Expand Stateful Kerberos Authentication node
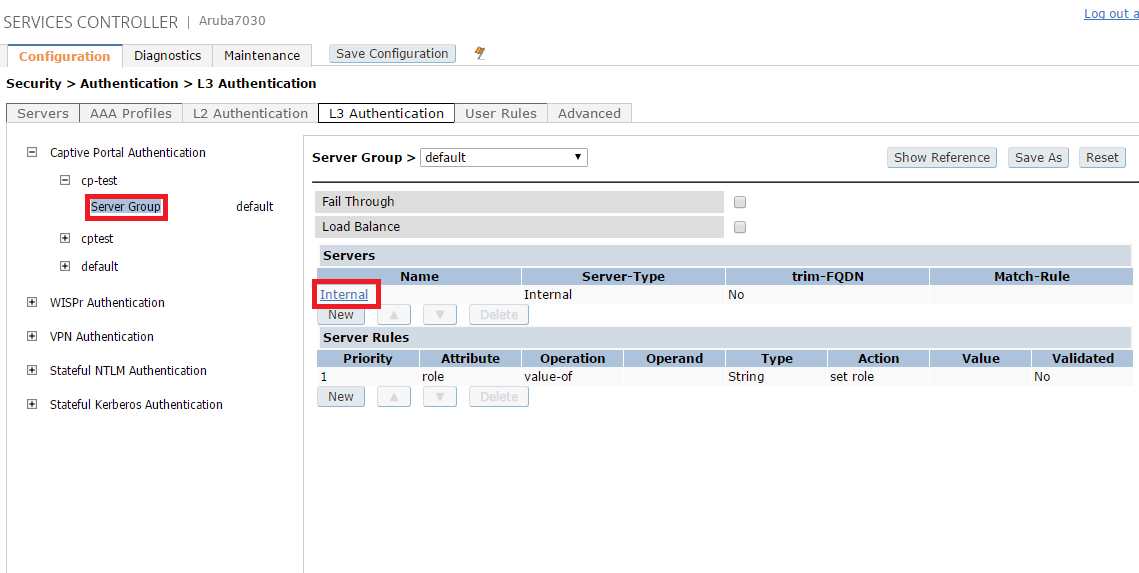The image size is (1139, 573). coord(31,405)
